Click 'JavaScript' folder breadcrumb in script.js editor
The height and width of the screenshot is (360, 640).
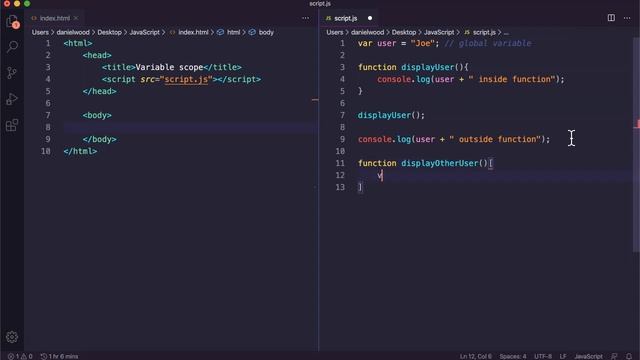[439, 32]
